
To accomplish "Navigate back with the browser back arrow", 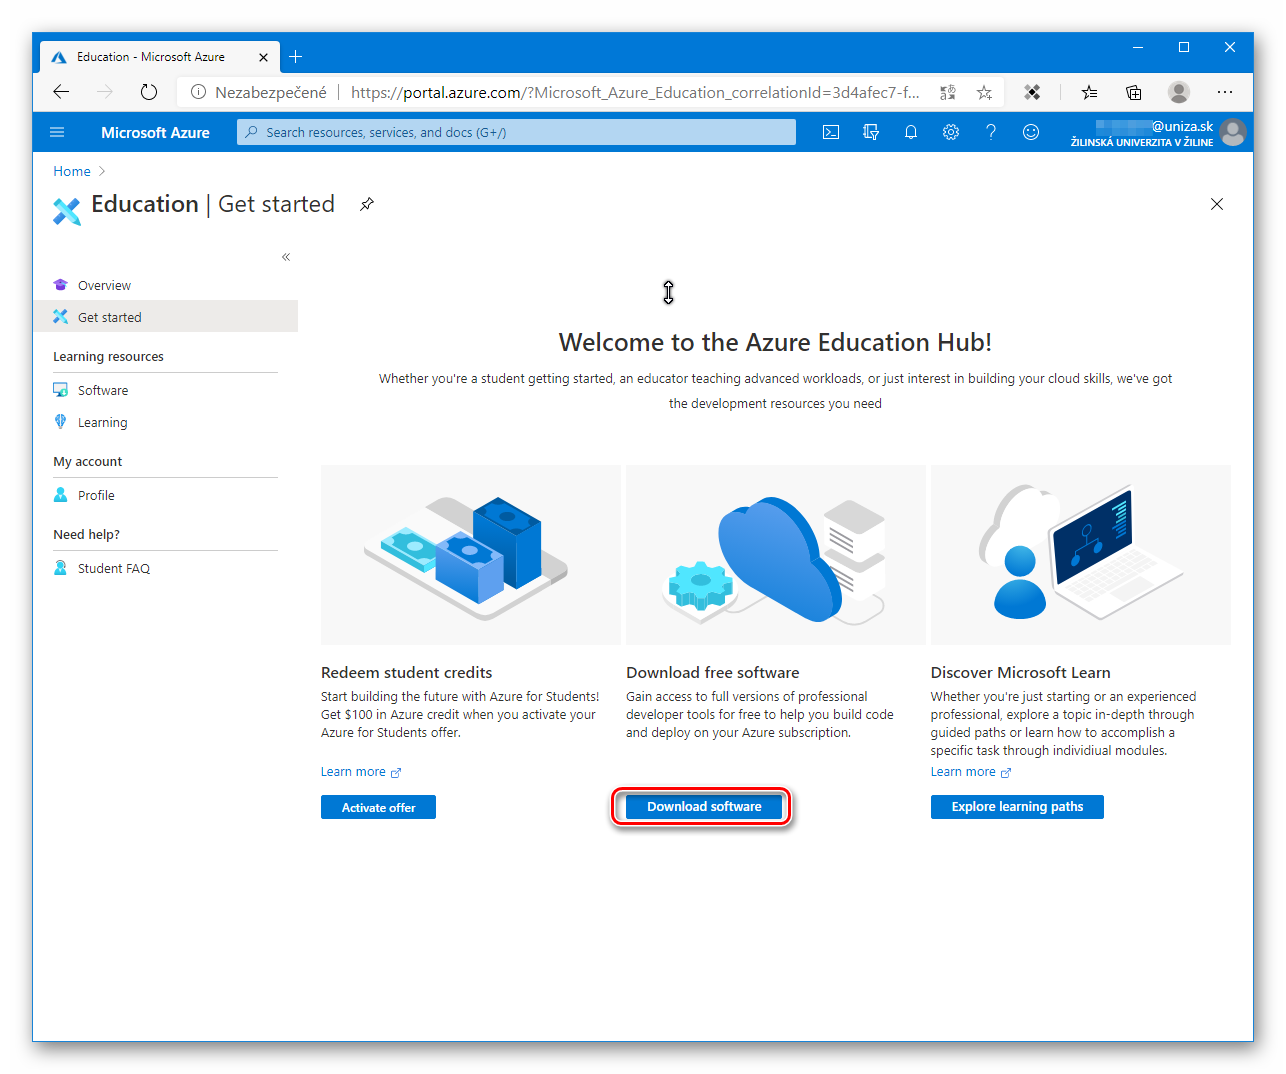I will point(60,91).
